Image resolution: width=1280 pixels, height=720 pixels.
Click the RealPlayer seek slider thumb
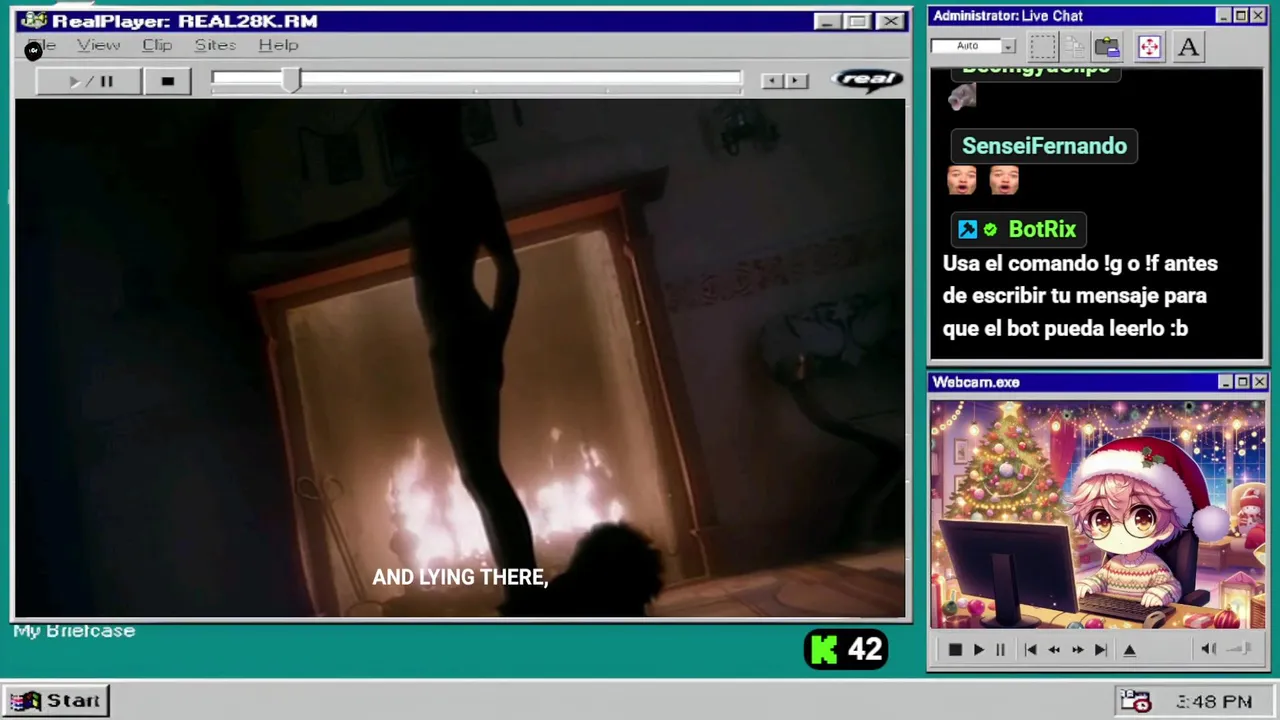[x=291, y=80]
